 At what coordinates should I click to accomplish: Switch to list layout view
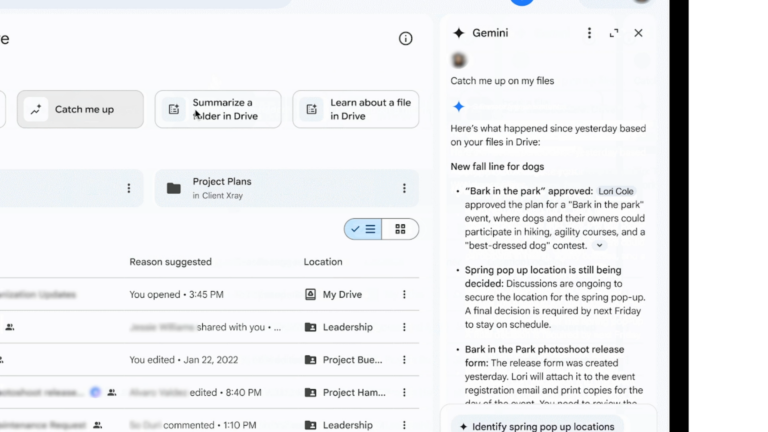click(x=363, y=229)
